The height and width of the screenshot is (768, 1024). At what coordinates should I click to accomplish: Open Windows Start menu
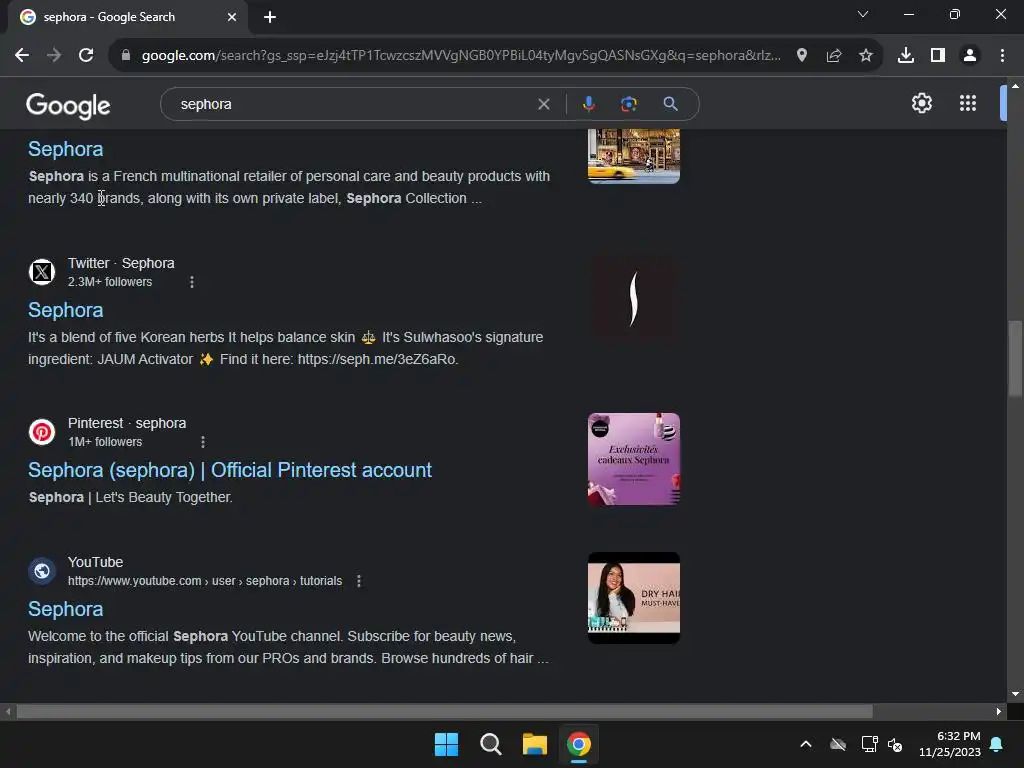point(446,744)
